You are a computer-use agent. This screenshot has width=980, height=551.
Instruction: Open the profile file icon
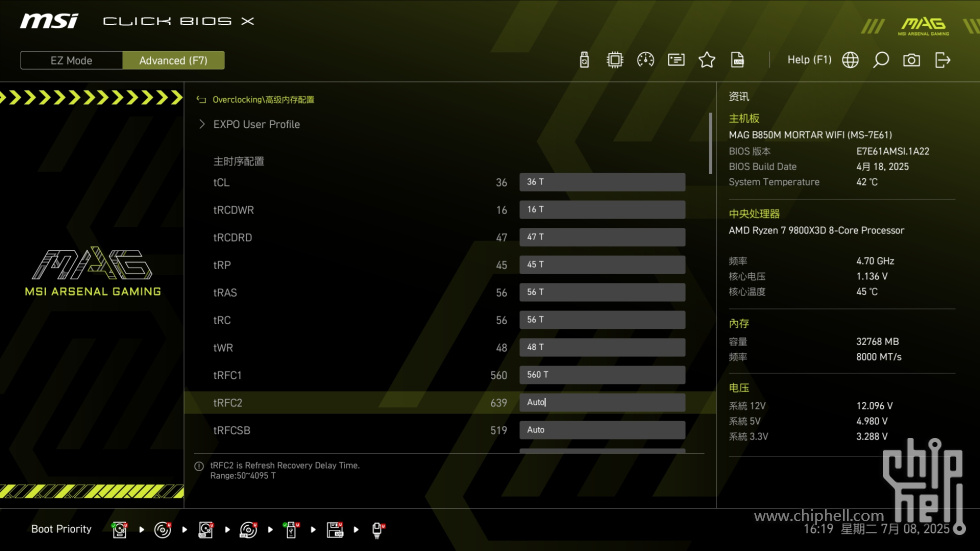738,60
